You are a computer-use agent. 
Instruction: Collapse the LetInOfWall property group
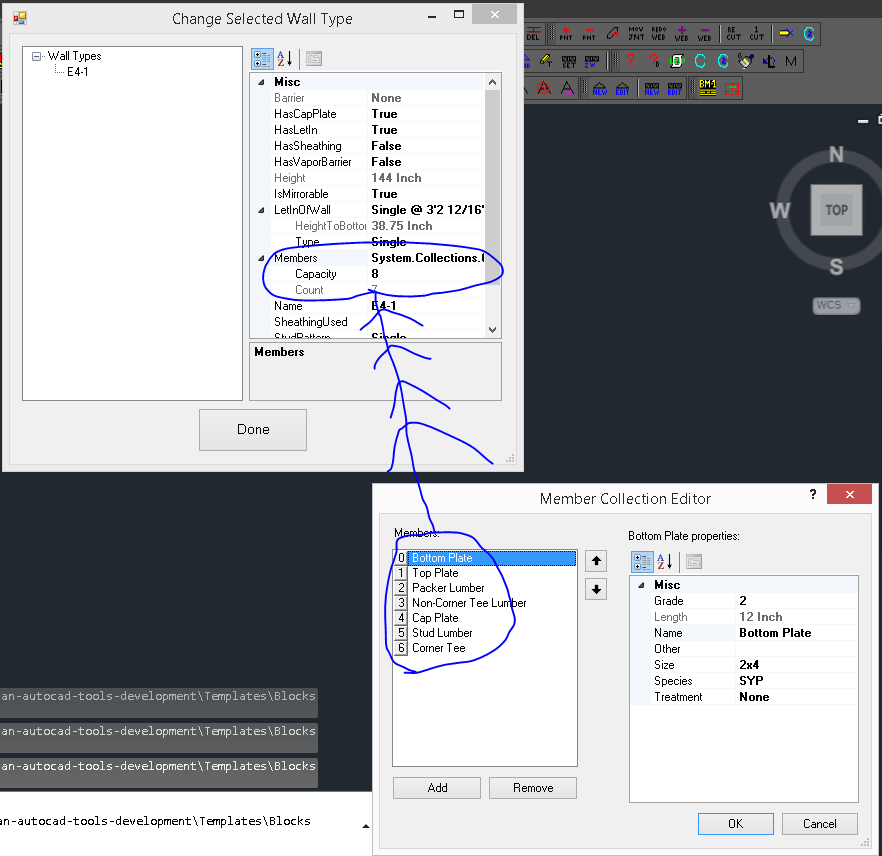pyautogui.click(x=262, y=210)
